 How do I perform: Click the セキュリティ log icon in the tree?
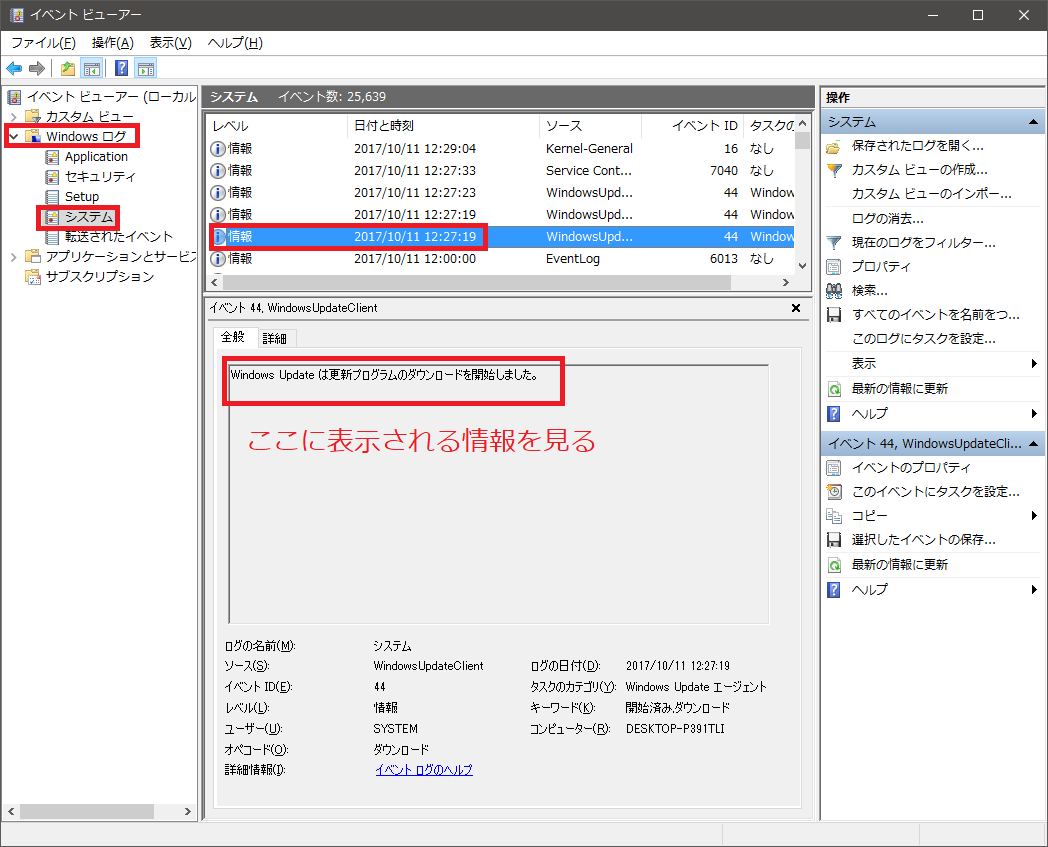[x=52, y=177]
